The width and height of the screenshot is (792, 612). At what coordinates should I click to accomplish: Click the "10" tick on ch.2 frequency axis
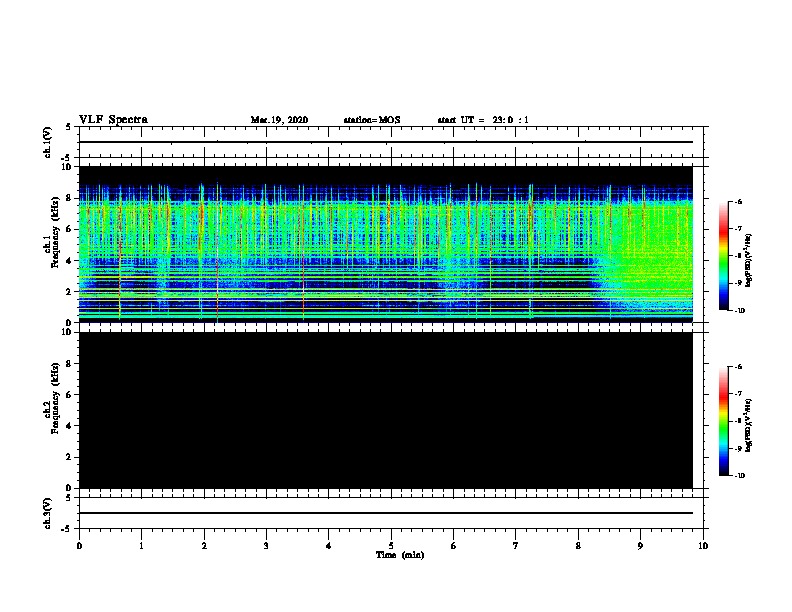pos(67,332)
